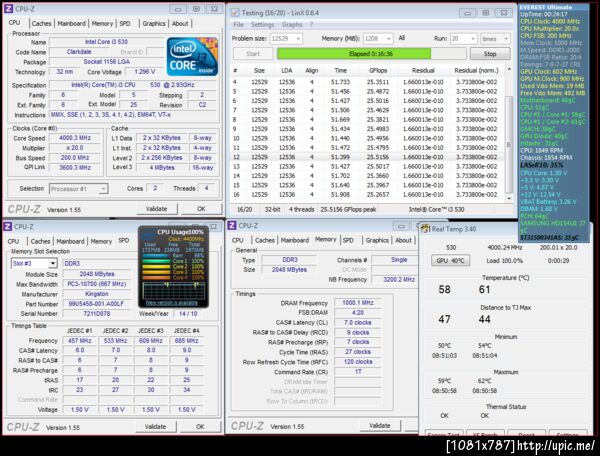Click Manufacturer value Kingston in SPD window
The image size is (600, 456).
[x=96, y=294]
